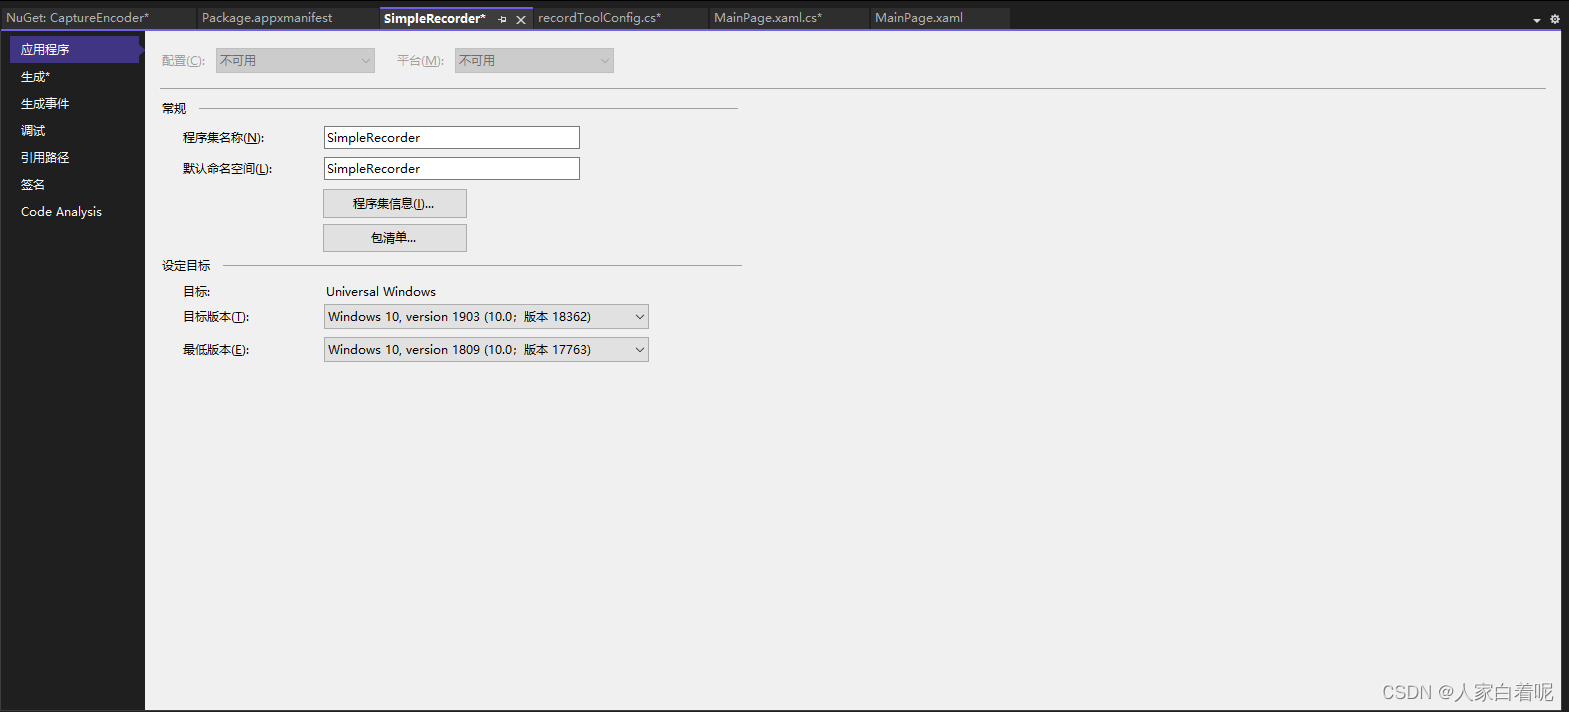Viewport: 1569px width, 712px height.
Task: Pin the SimpleRecorder tab
Action: pos(502,19)
